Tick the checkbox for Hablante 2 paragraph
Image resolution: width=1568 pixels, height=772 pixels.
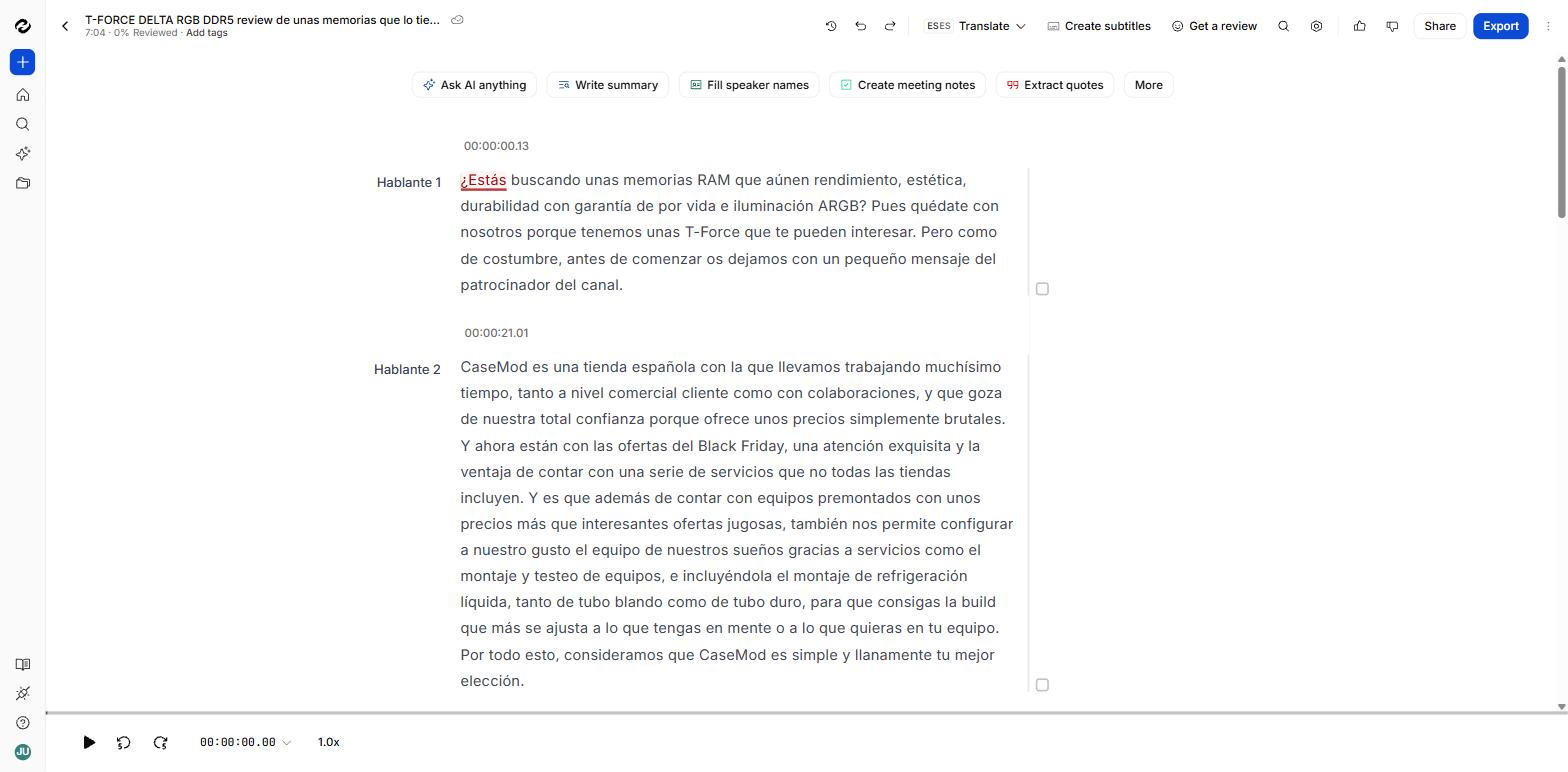click(x=1042, y=685)
